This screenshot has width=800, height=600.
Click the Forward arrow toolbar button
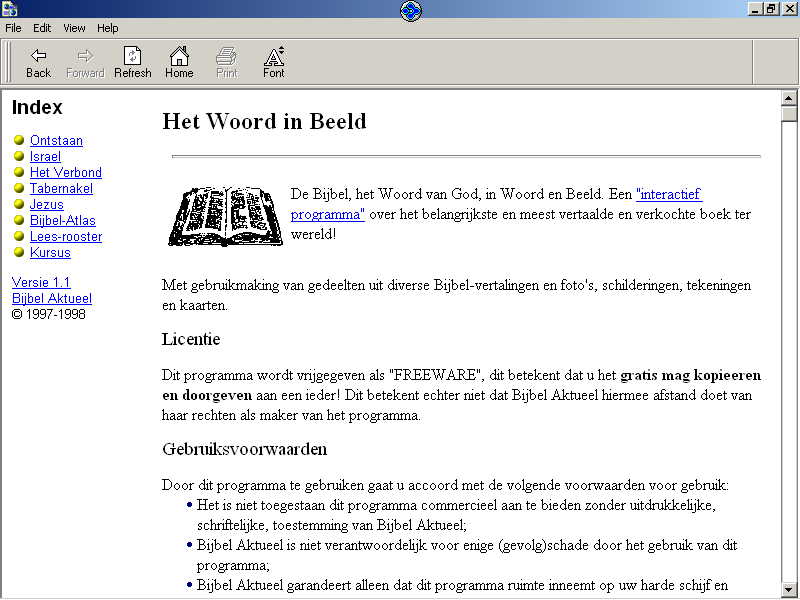(85, 63)
